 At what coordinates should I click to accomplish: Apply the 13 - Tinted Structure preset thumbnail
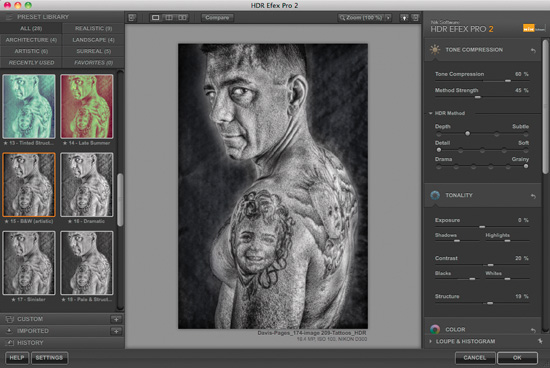29,106
